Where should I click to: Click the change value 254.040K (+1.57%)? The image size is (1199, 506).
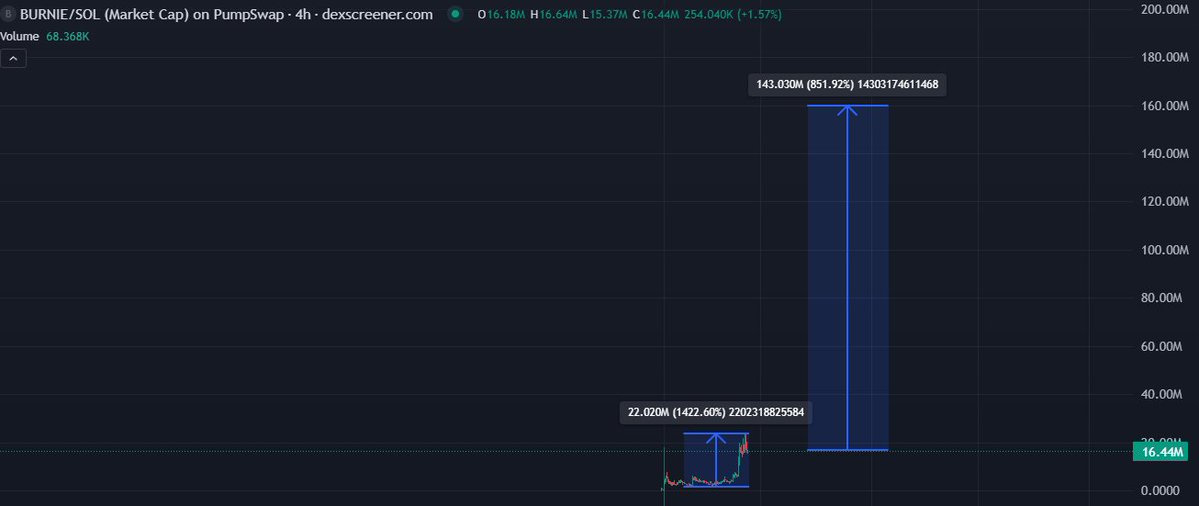click(x=733, y=15)
